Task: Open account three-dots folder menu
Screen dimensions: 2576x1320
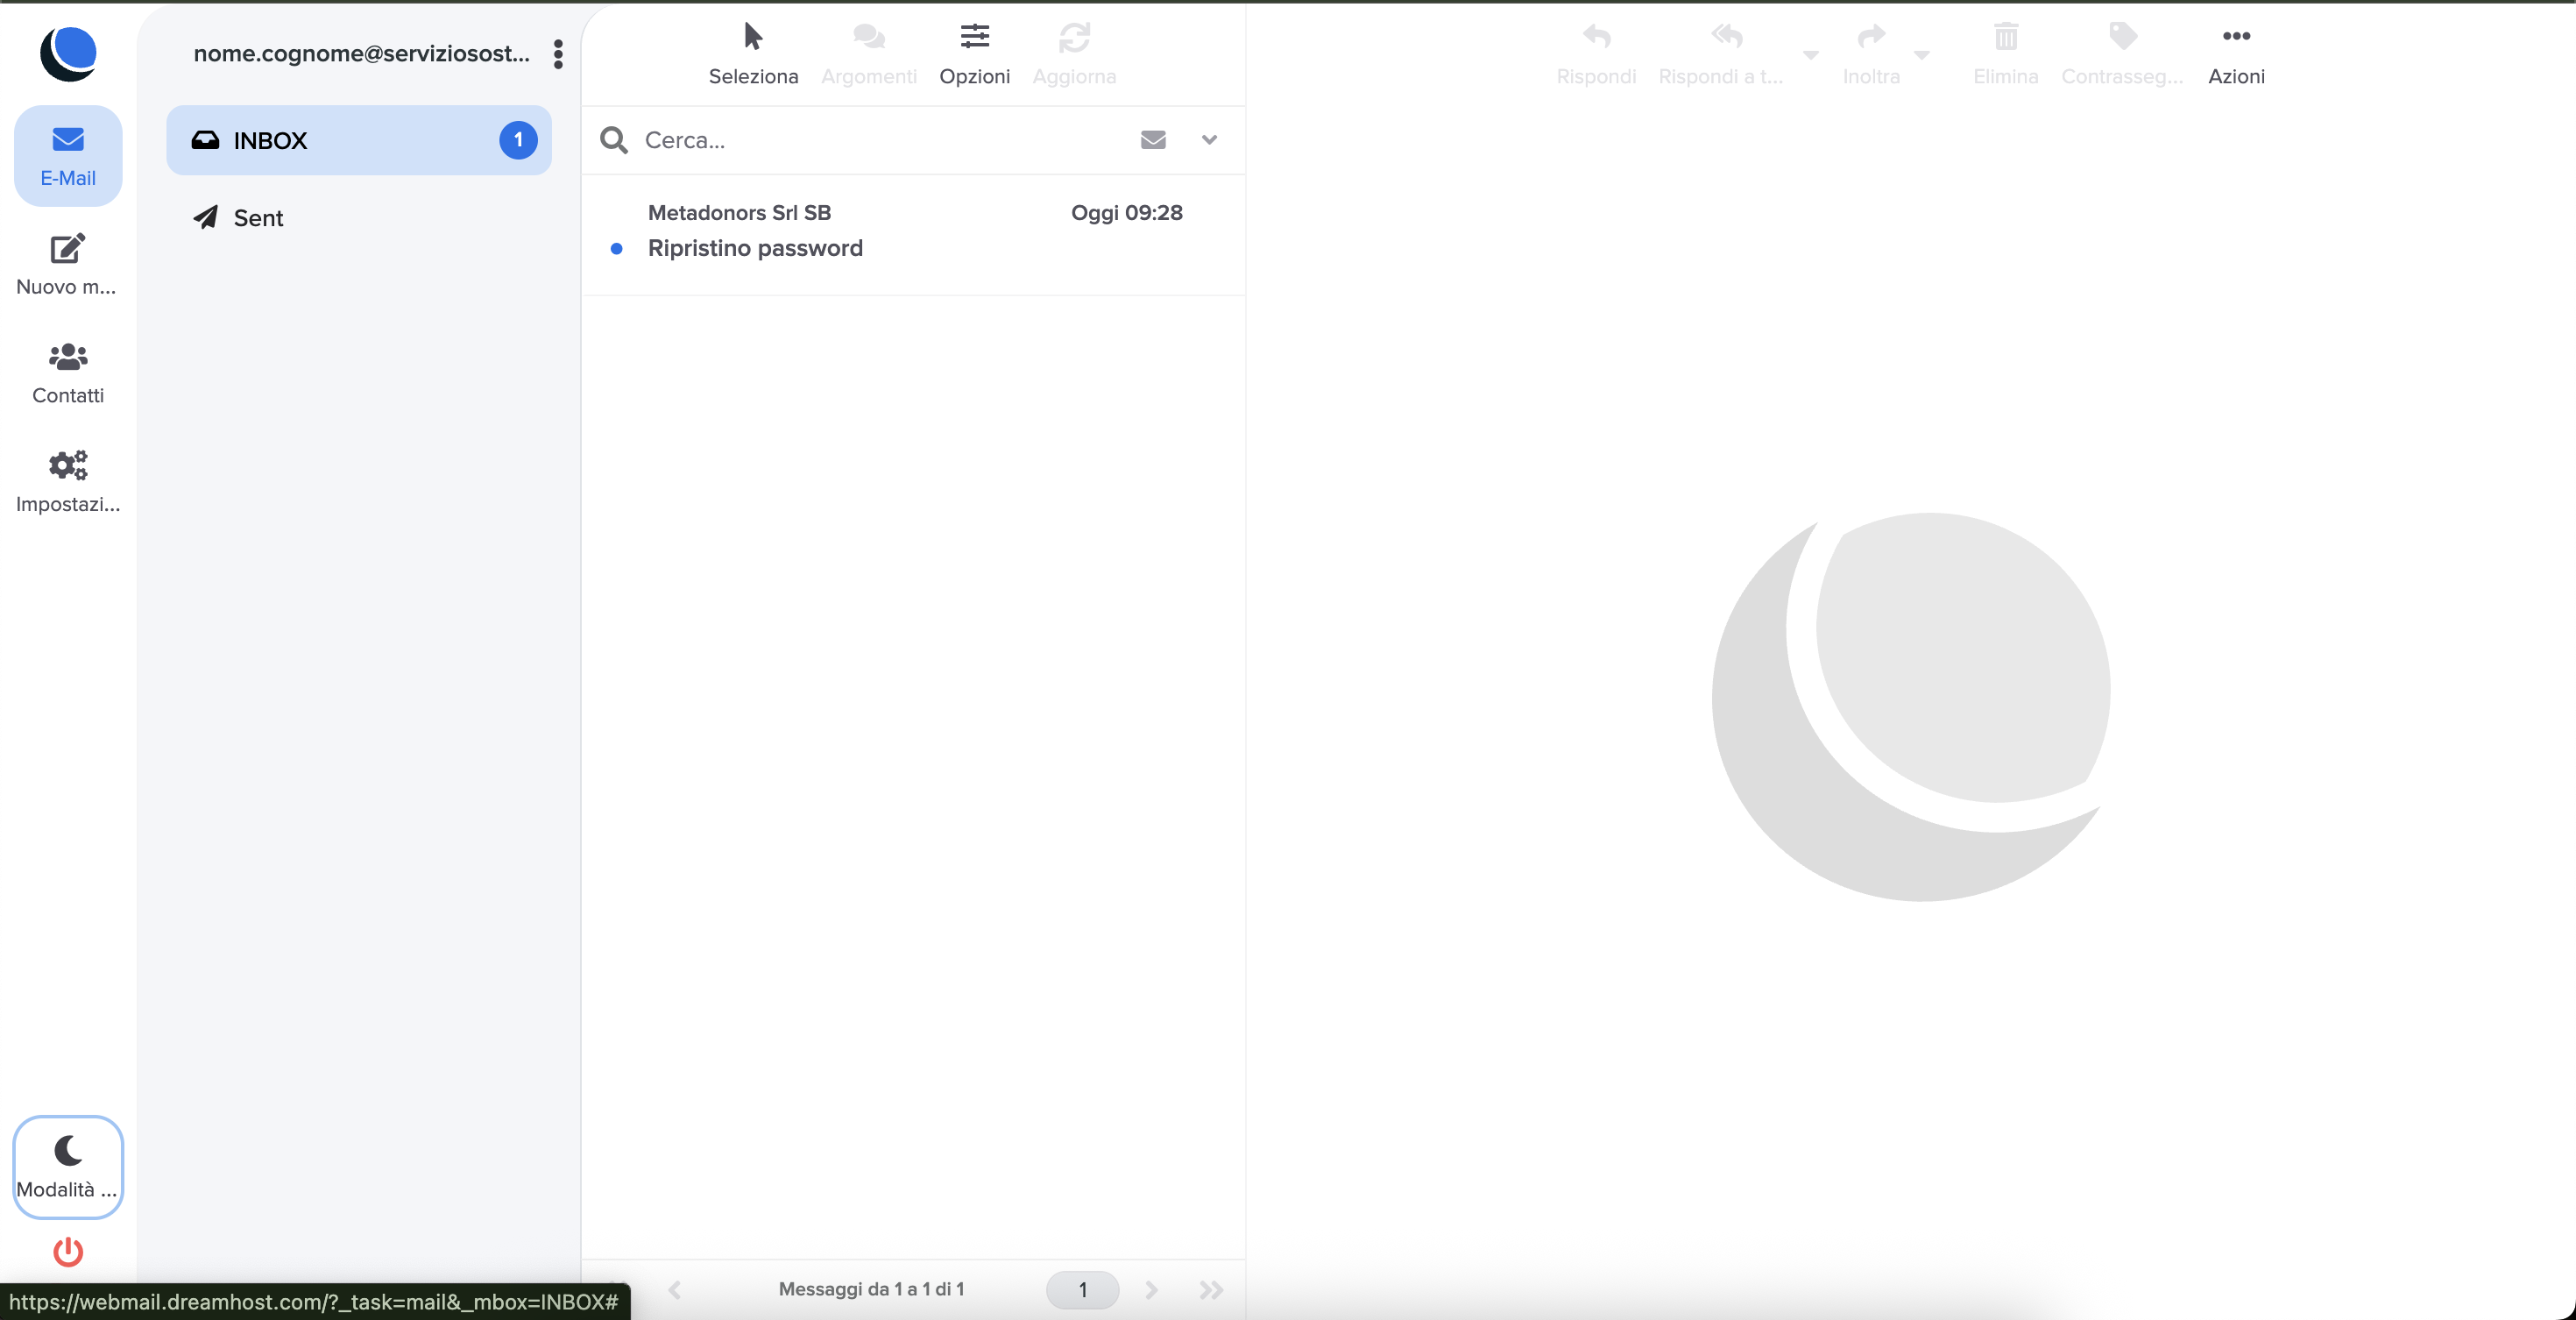Action: click(558, 54)
